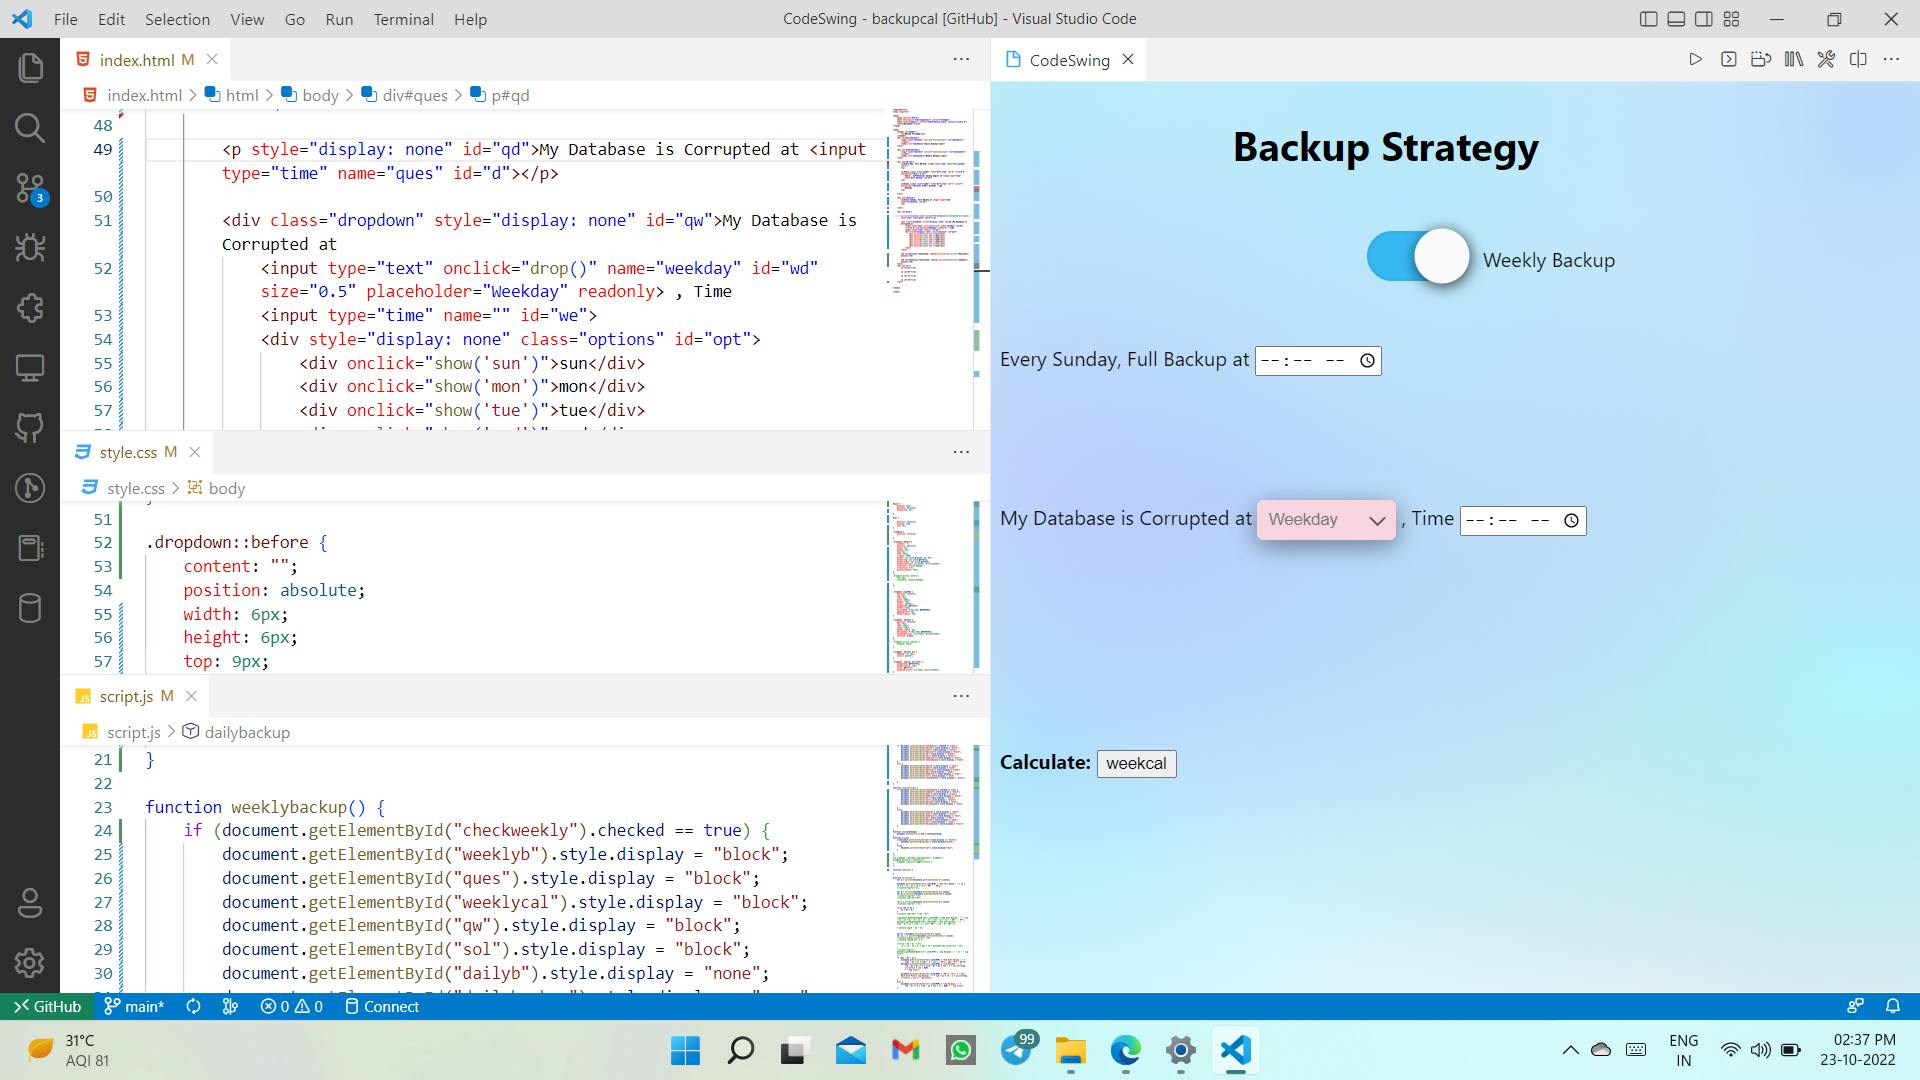Open the Manage gear in activity bar
Screen dimensions: 1920x1080
(x=30, y=963)
